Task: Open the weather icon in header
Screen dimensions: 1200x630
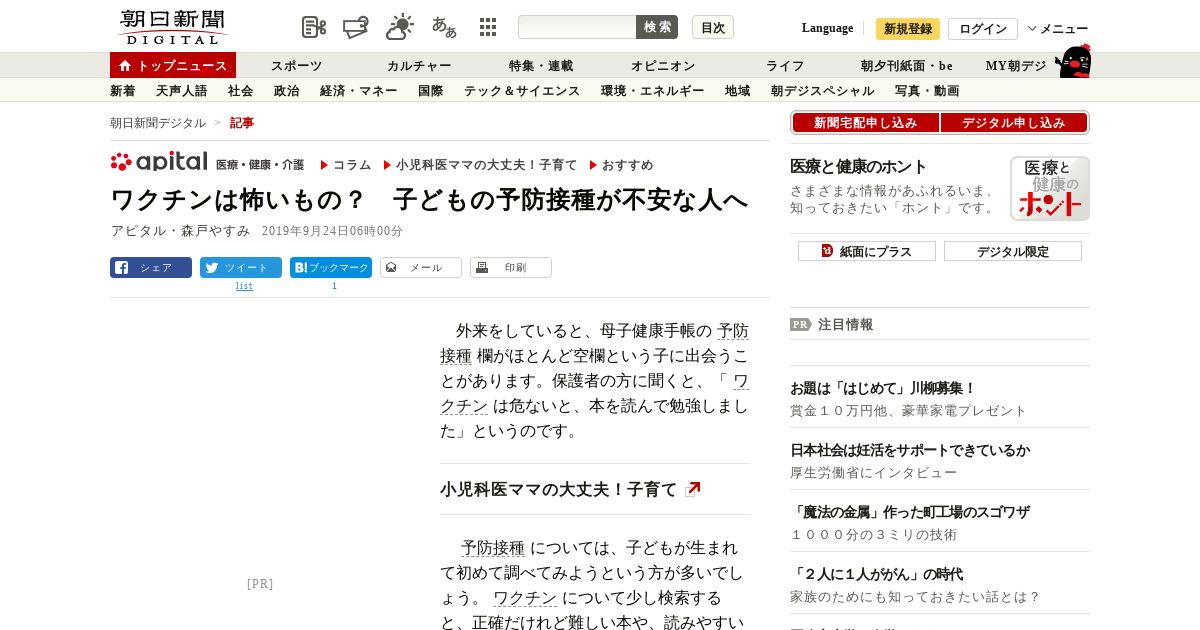Action: click(400, 27)
